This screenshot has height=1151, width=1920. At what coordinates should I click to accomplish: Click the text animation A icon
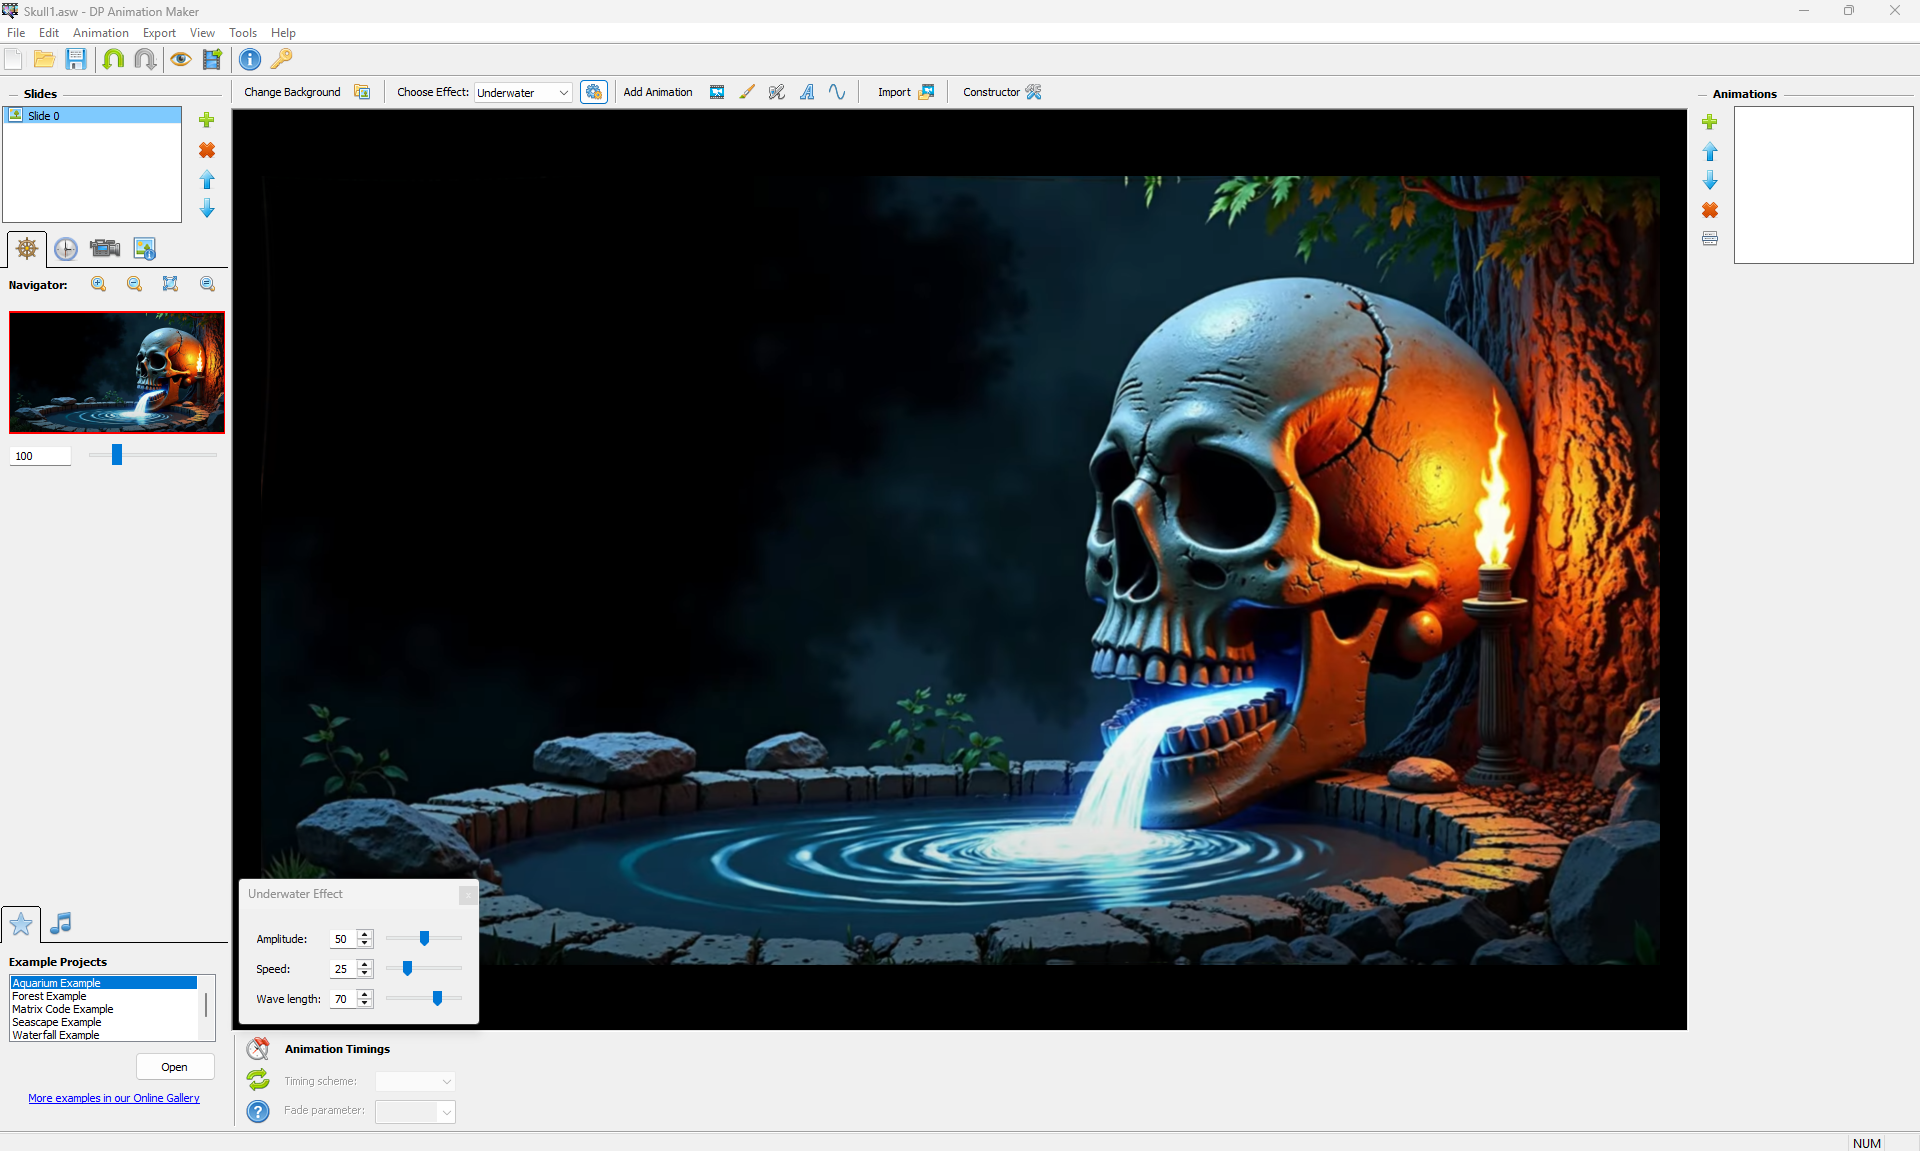[x=807, y=92]
